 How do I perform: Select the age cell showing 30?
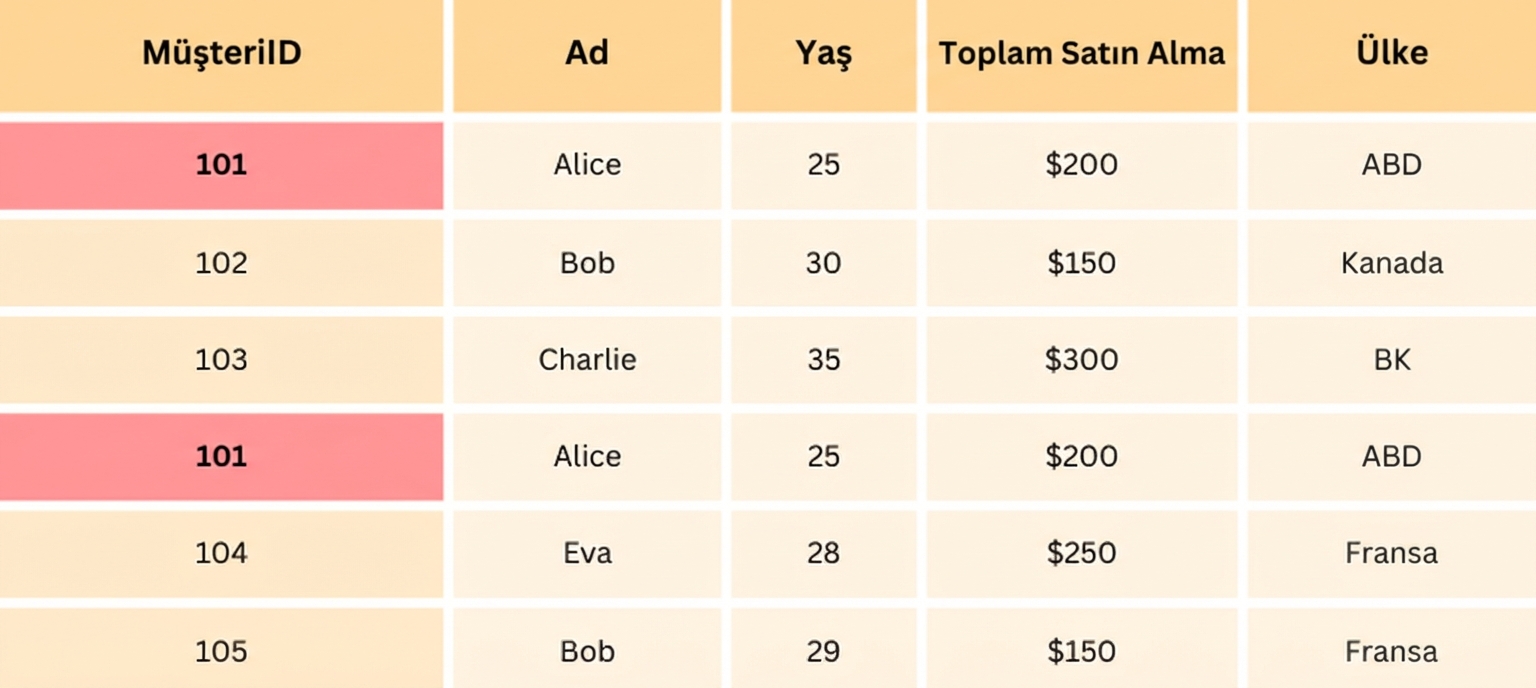coord(823,263)
